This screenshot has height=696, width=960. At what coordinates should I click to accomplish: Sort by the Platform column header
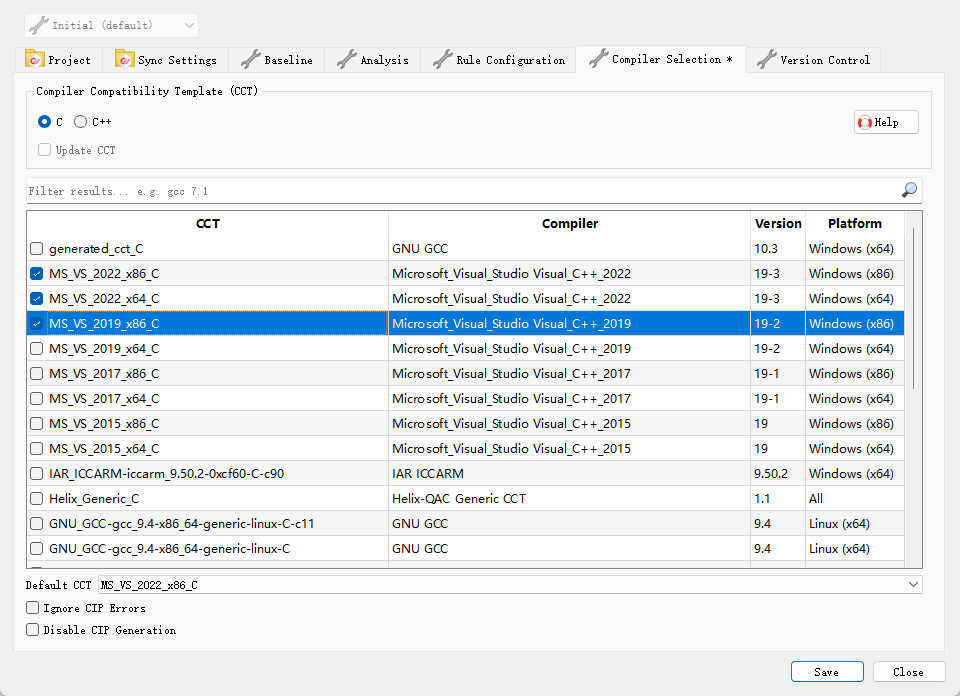coord(855,223)
